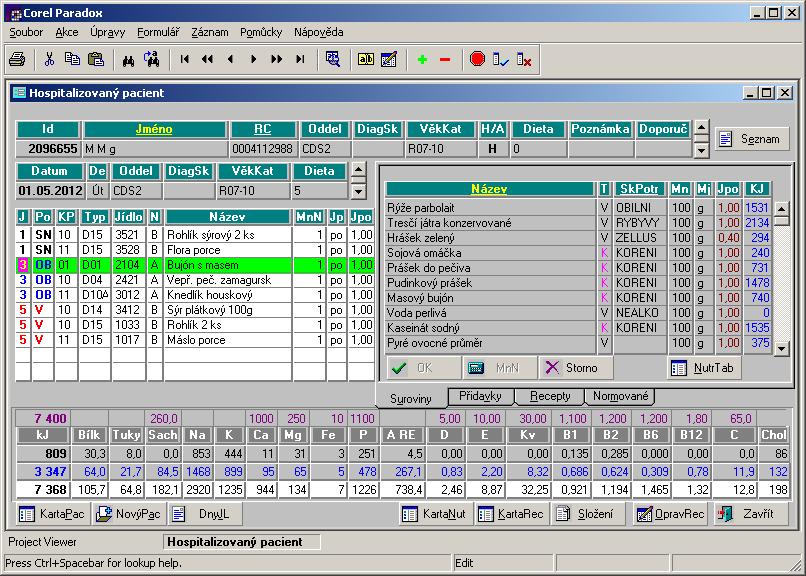Open the Akce menu
The image size is (806, 576).
(67, 32)
